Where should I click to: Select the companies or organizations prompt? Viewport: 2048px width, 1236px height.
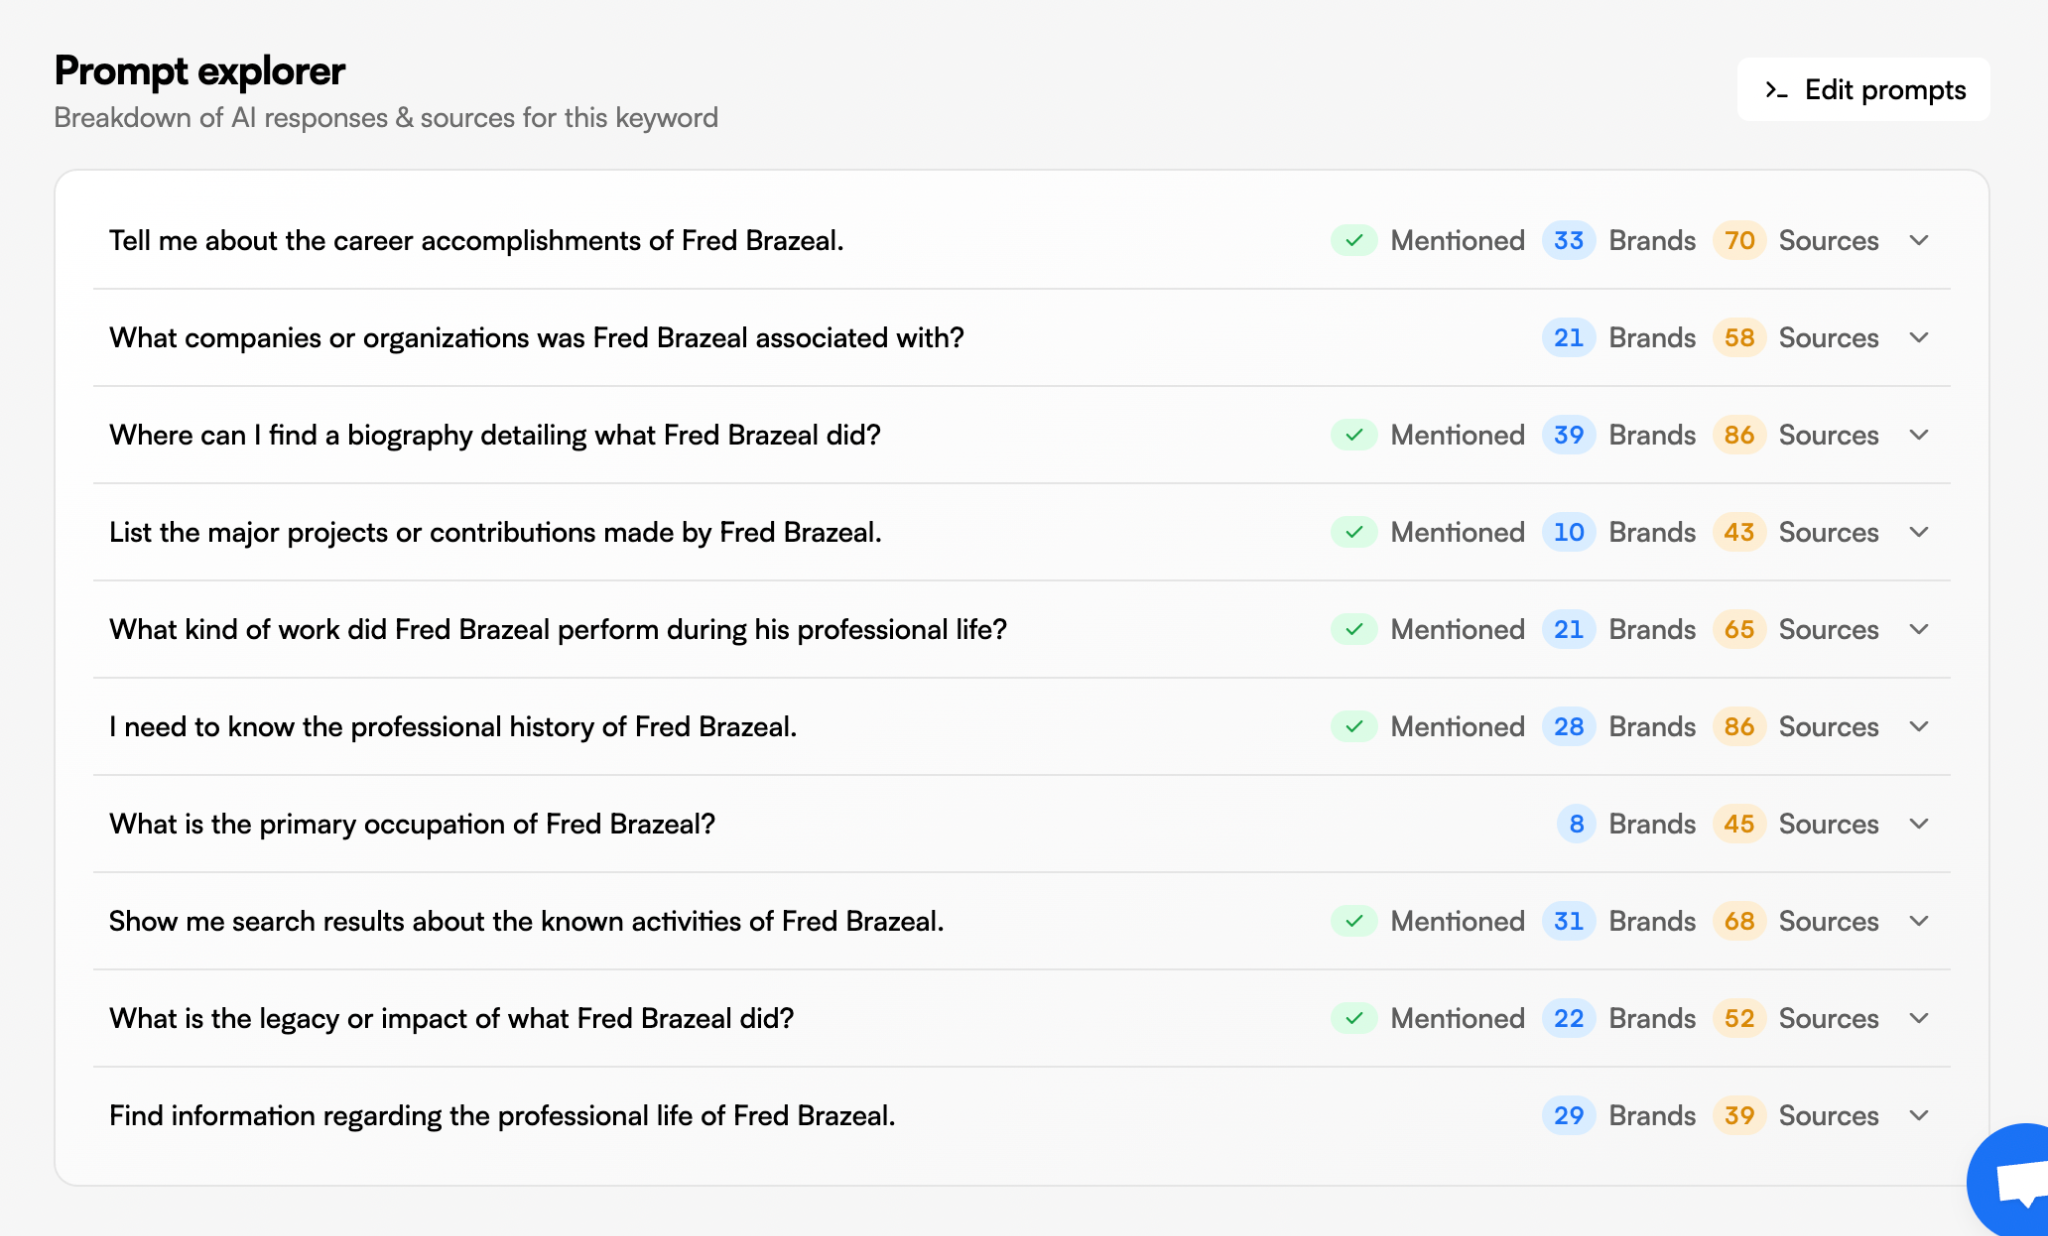tap(537, 337)
